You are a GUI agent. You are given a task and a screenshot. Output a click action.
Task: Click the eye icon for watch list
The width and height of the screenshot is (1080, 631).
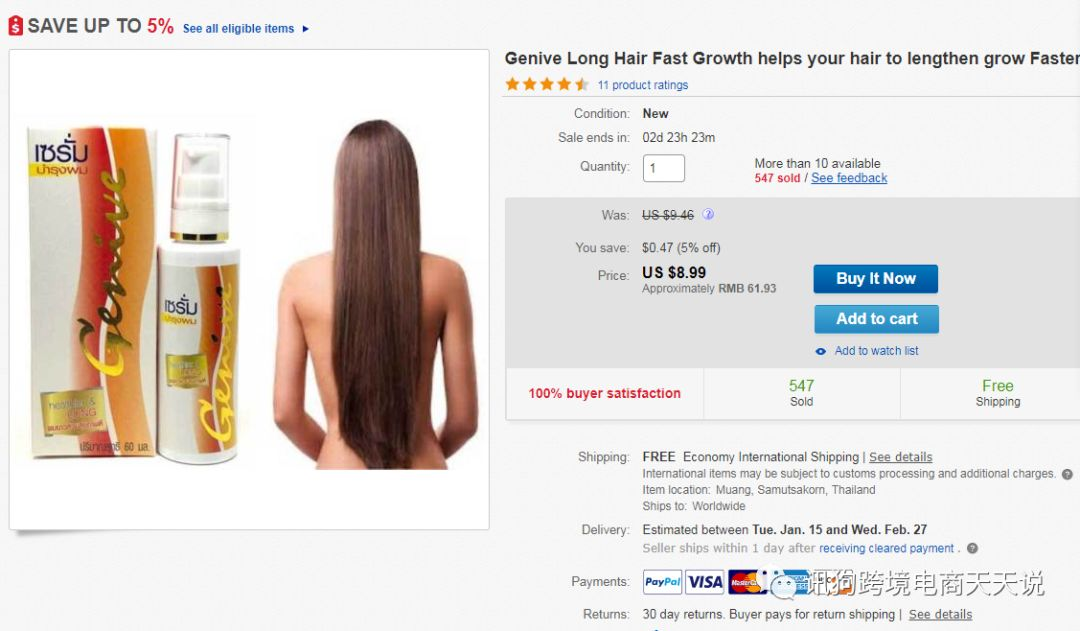820,351
